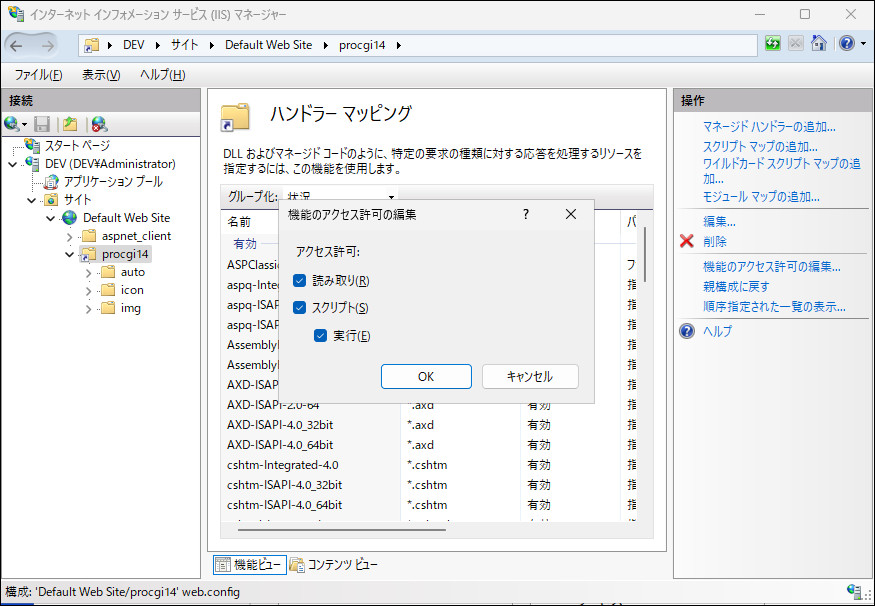Open the connection creation globe icon
This screenshot has height=606, width=875.
12,123
